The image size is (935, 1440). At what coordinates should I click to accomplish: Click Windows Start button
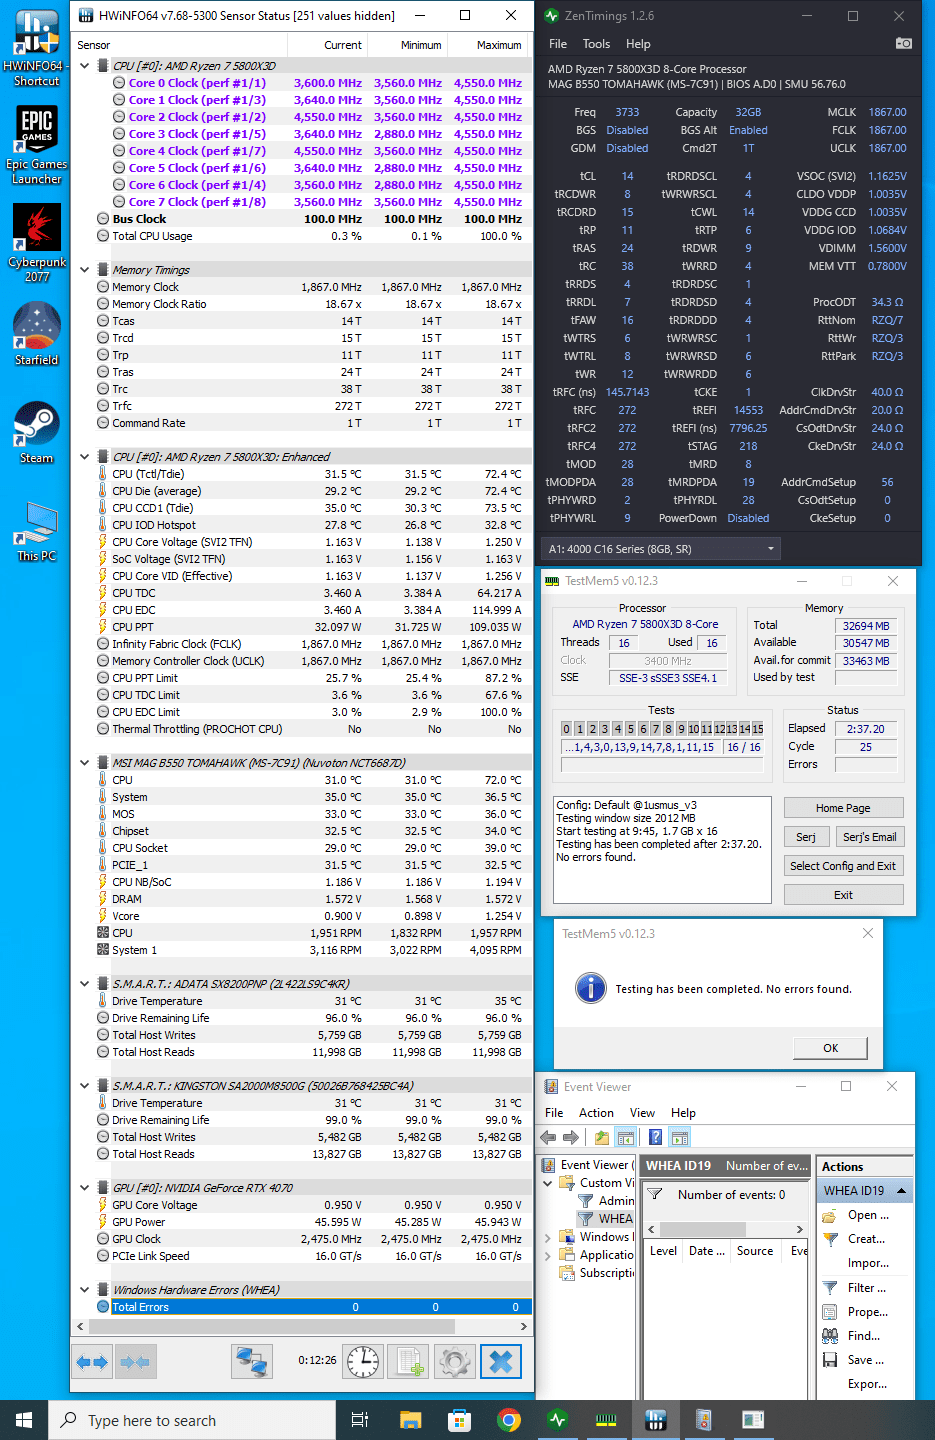24,1420
